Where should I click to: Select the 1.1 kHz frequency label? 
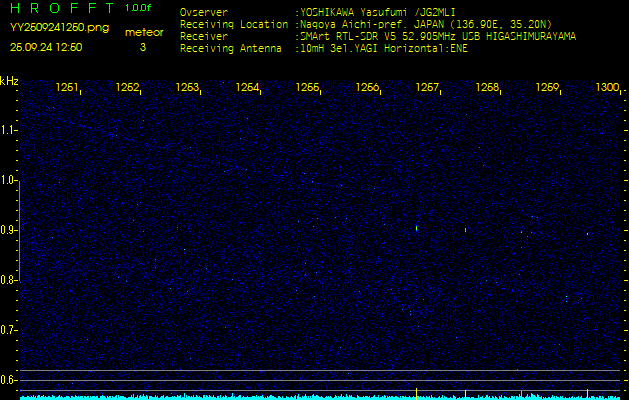point(9,130)
